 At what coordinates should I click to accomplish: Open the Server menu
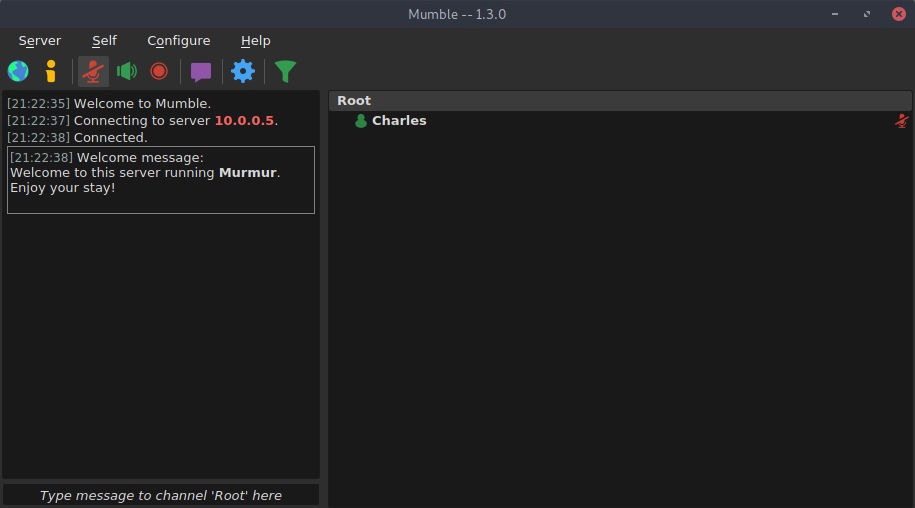point(40,41)
